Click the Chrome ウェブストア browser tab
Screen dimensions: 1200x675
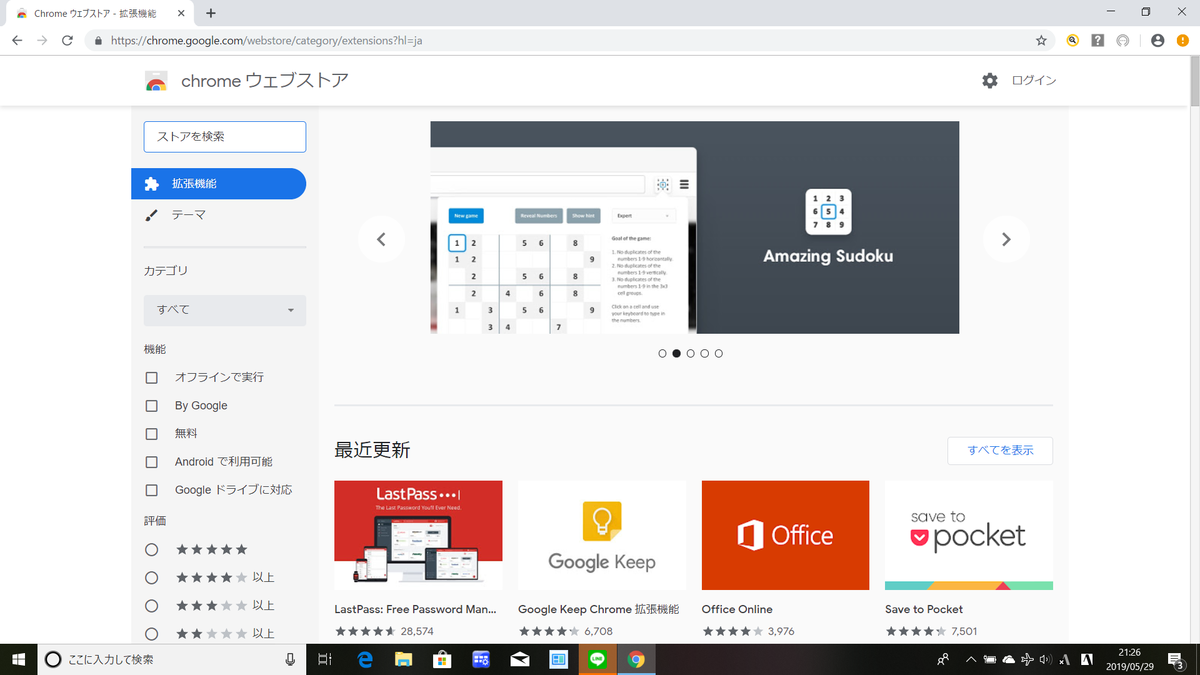tap(100, 13)
